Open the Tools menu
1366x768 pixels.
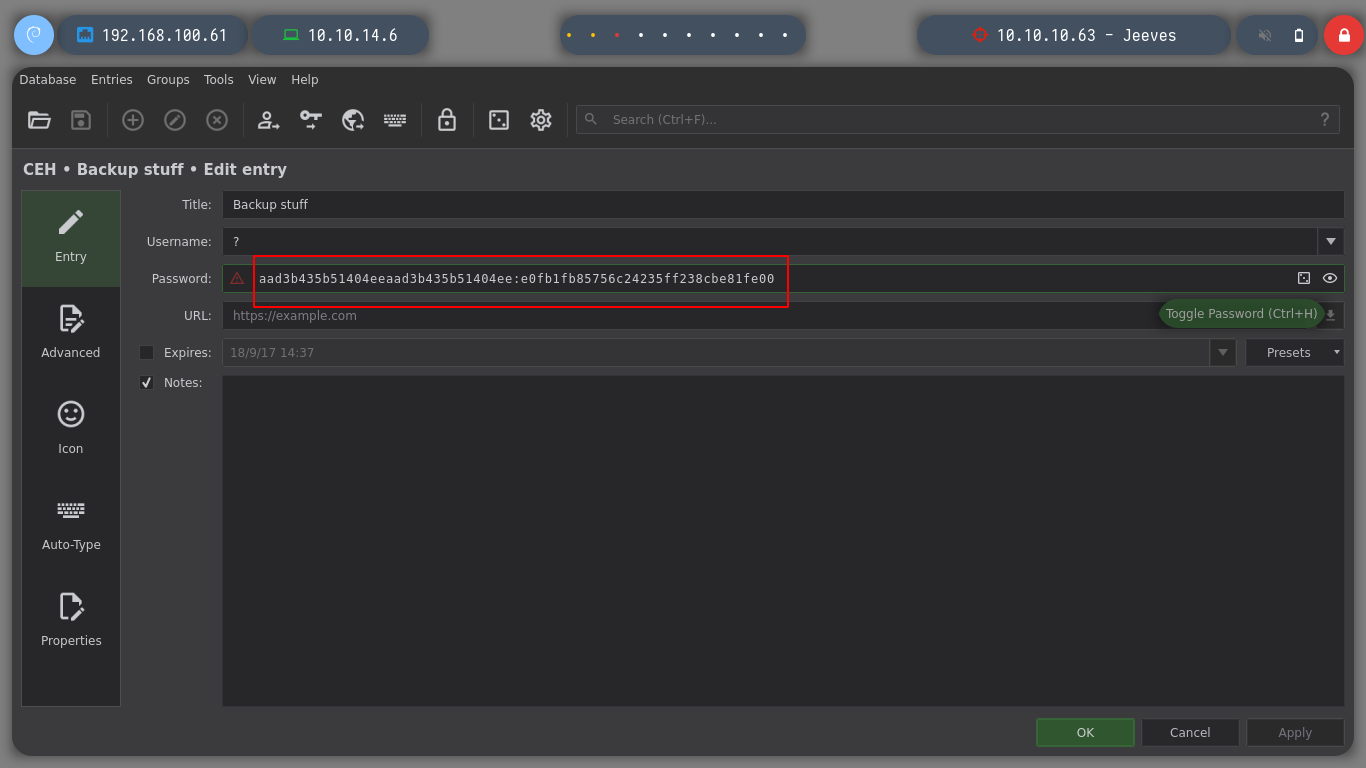(x=218, y=80)
